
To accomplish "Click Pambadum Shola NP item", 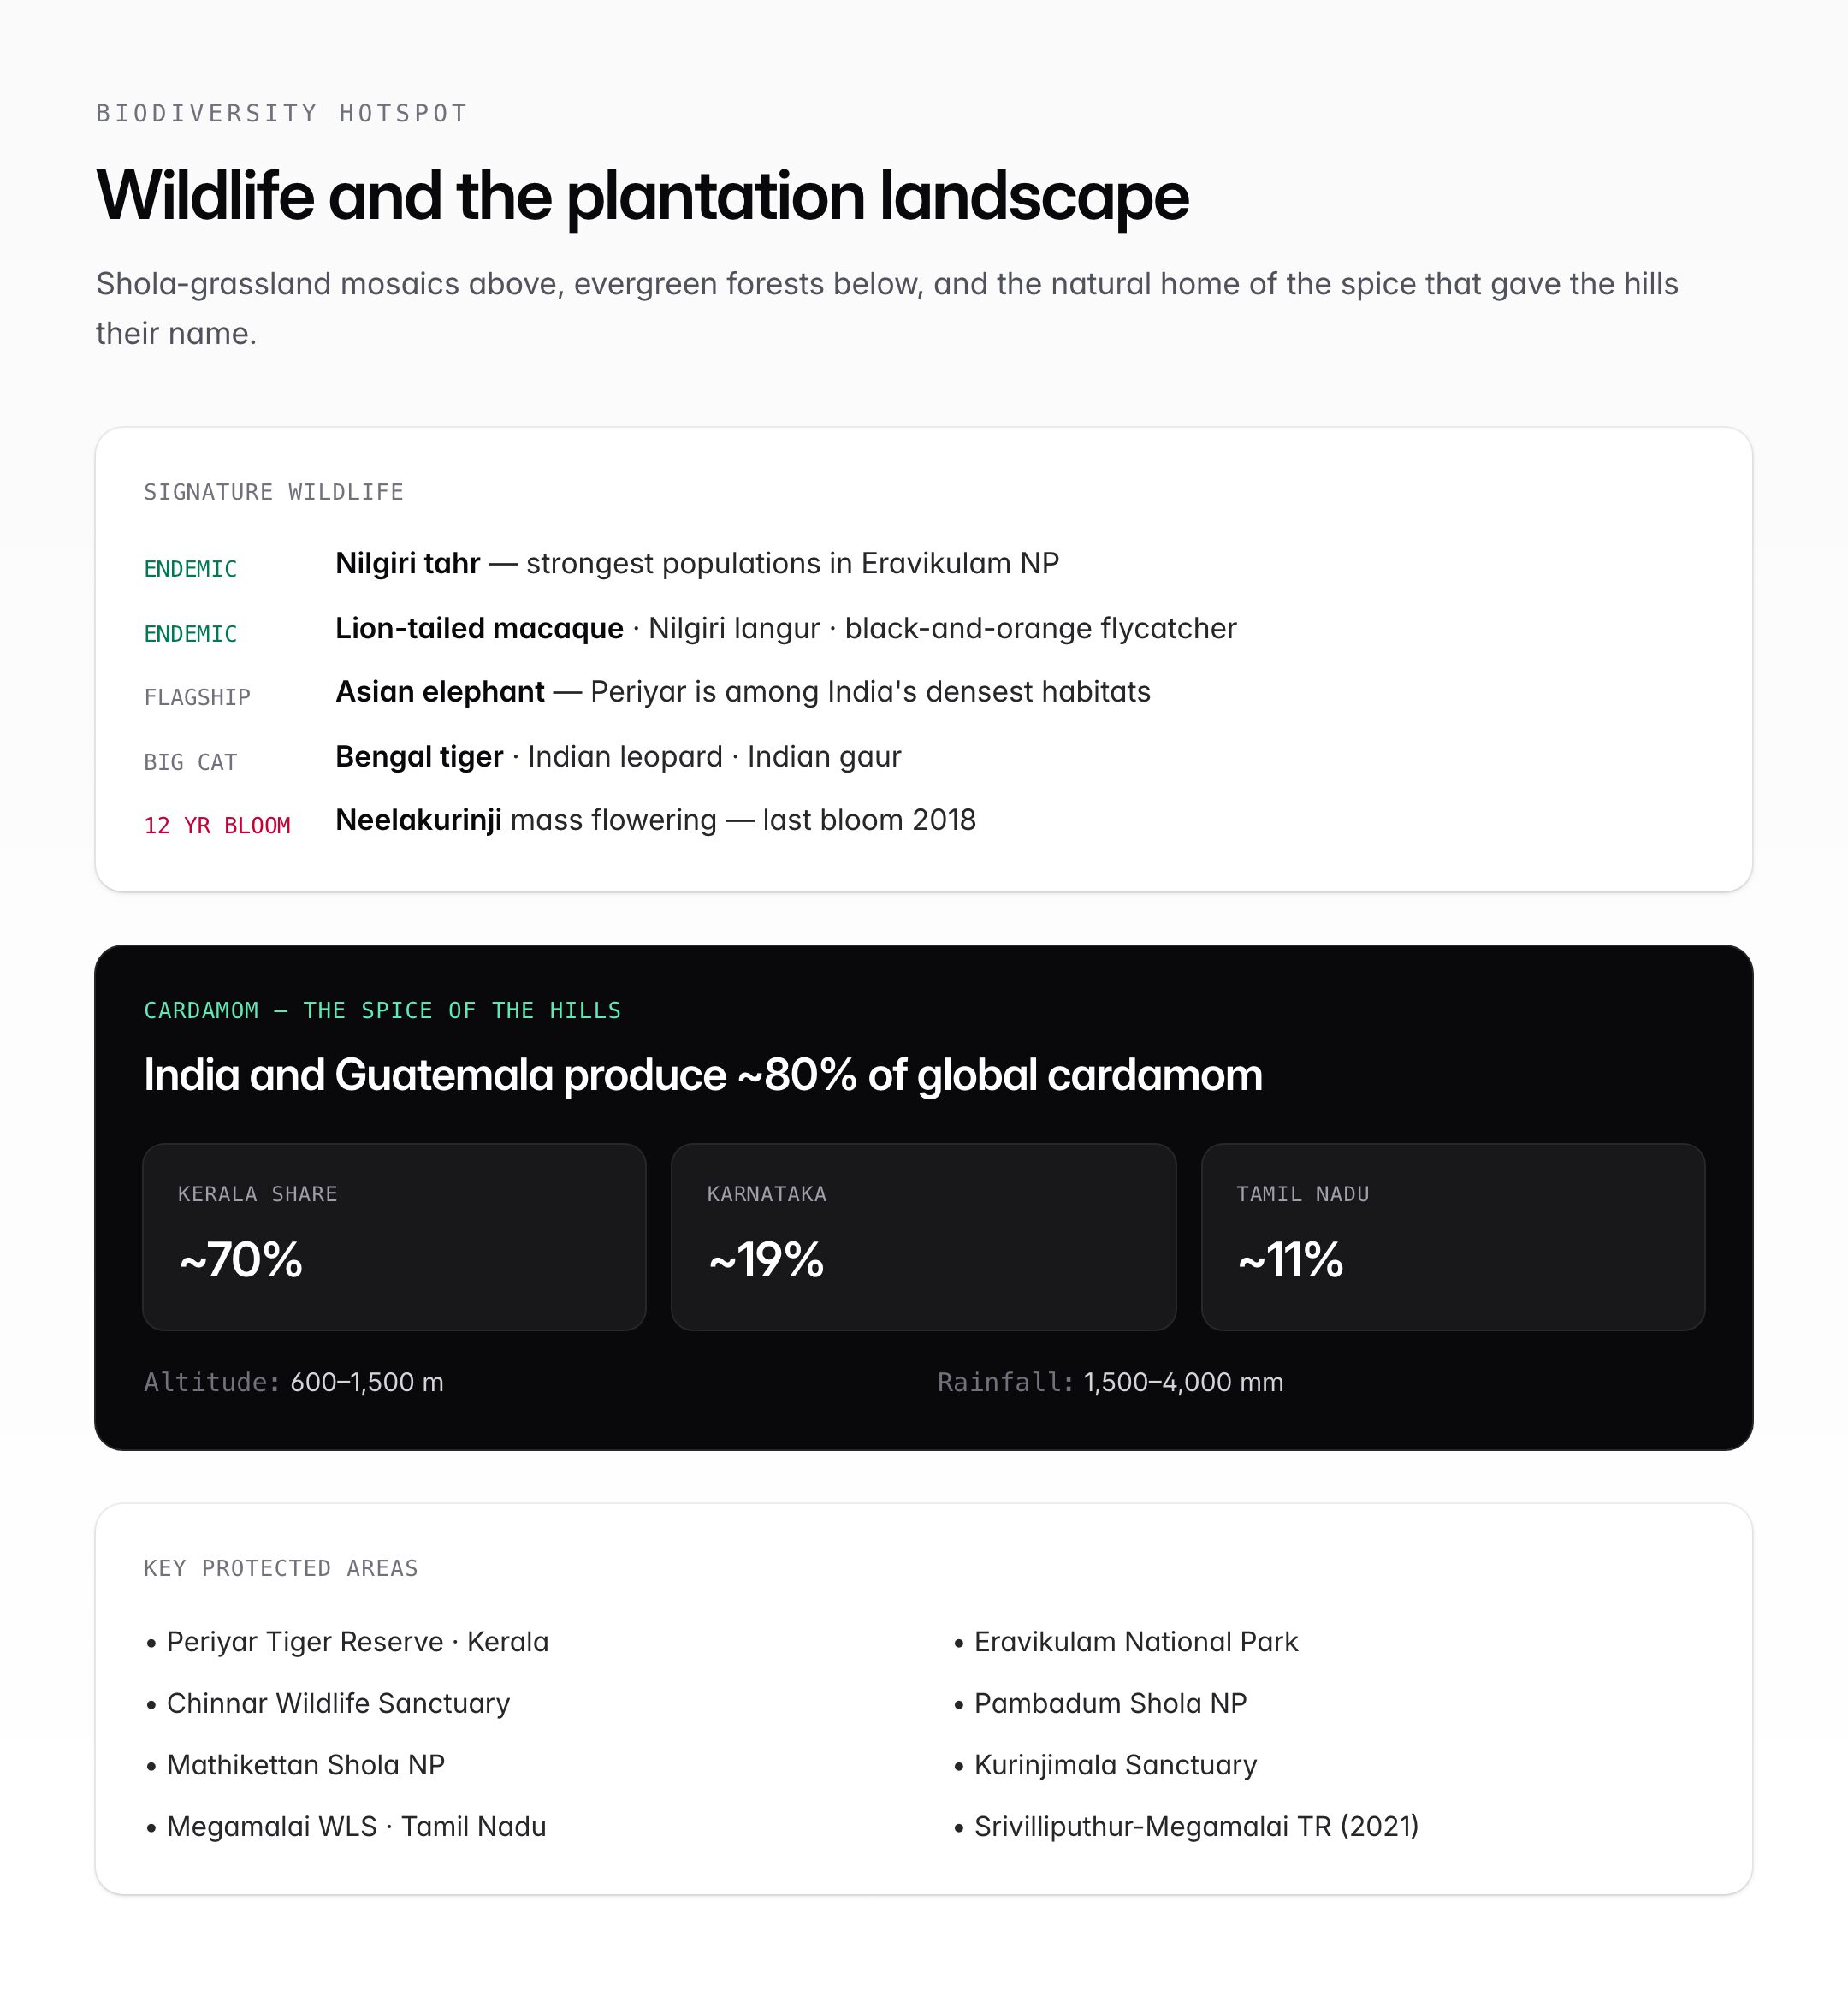I will point(1100,1704).
